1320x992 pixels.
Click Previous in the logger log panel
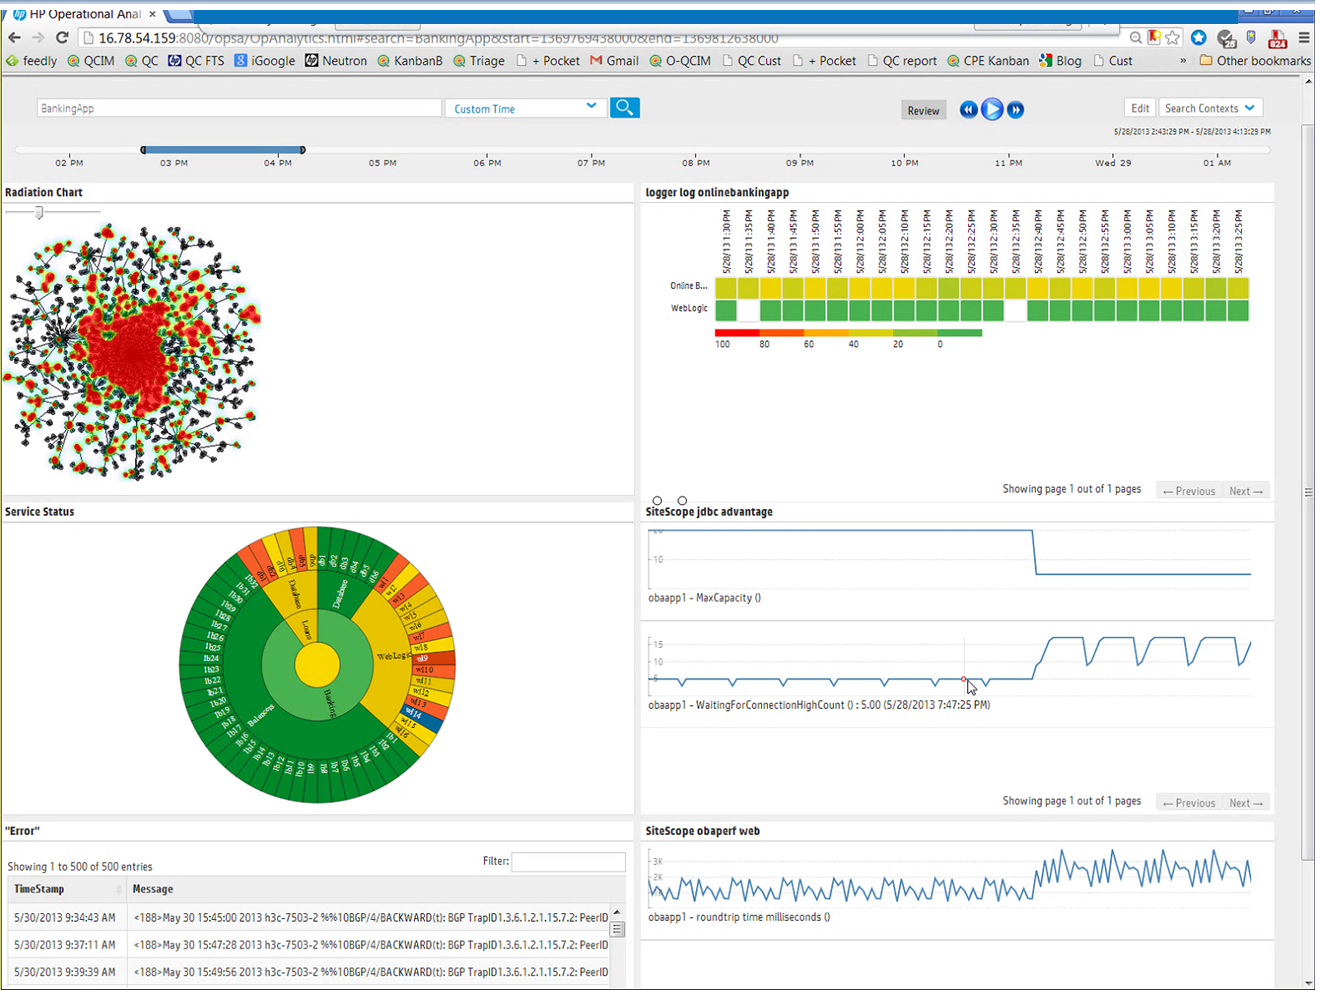click(x=1189, y=491)
